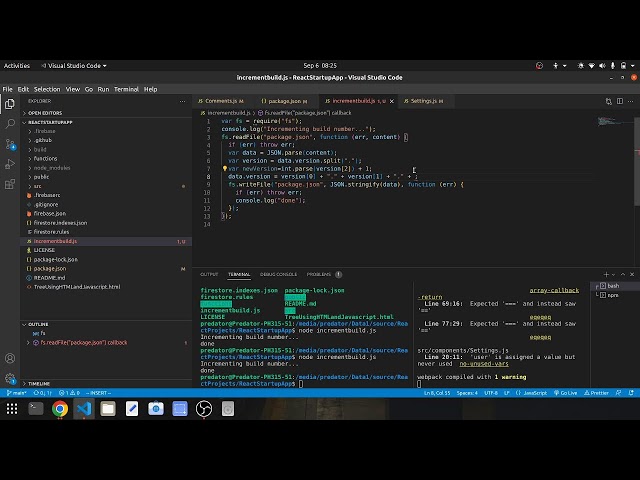Switch to package.json editor tab

286,101
